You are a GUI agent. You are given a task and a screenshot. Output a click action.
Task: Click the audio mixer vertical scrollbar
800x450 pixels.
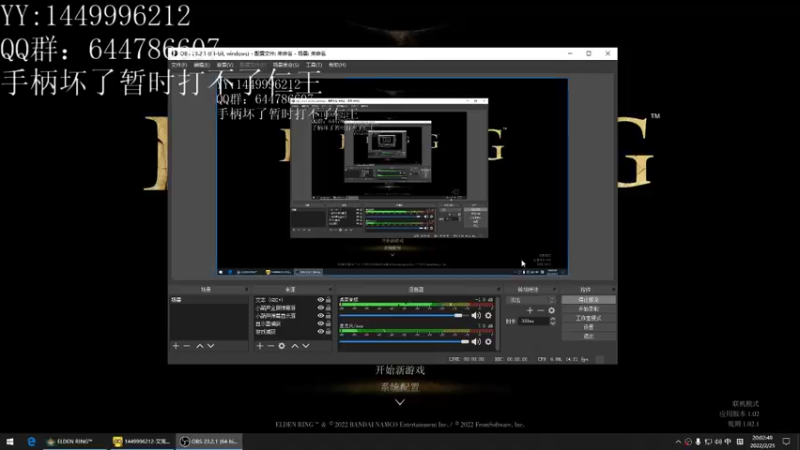(x=498, y=324)
